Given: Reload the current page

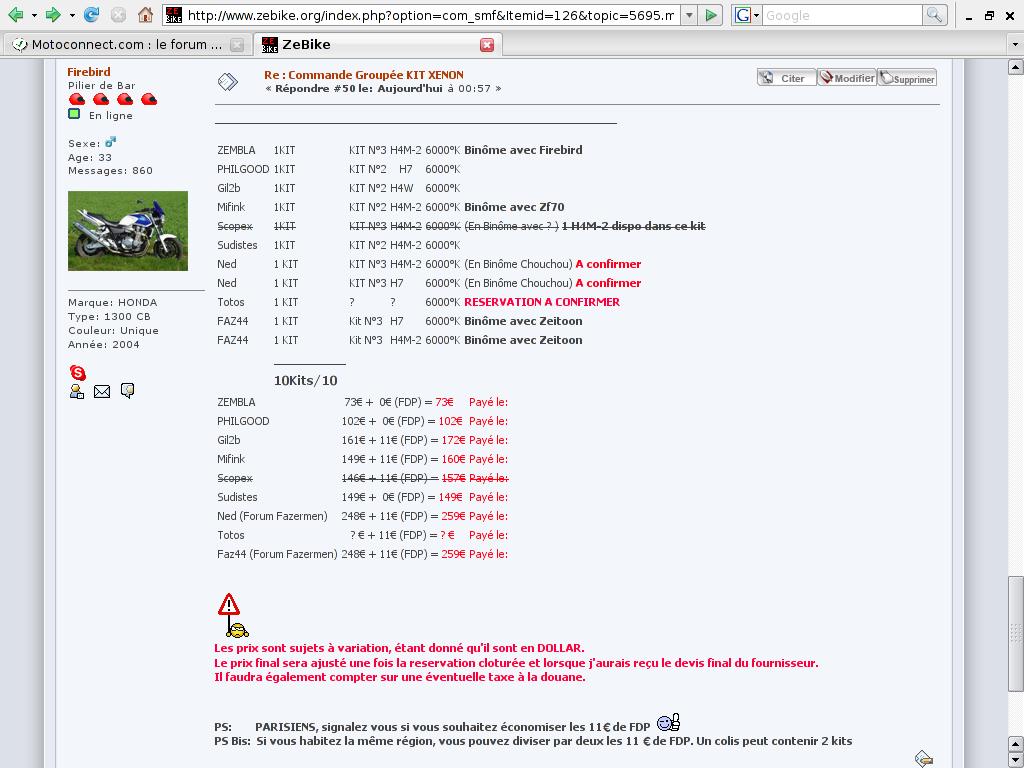Looking at the screenshot, I should 91,15.
